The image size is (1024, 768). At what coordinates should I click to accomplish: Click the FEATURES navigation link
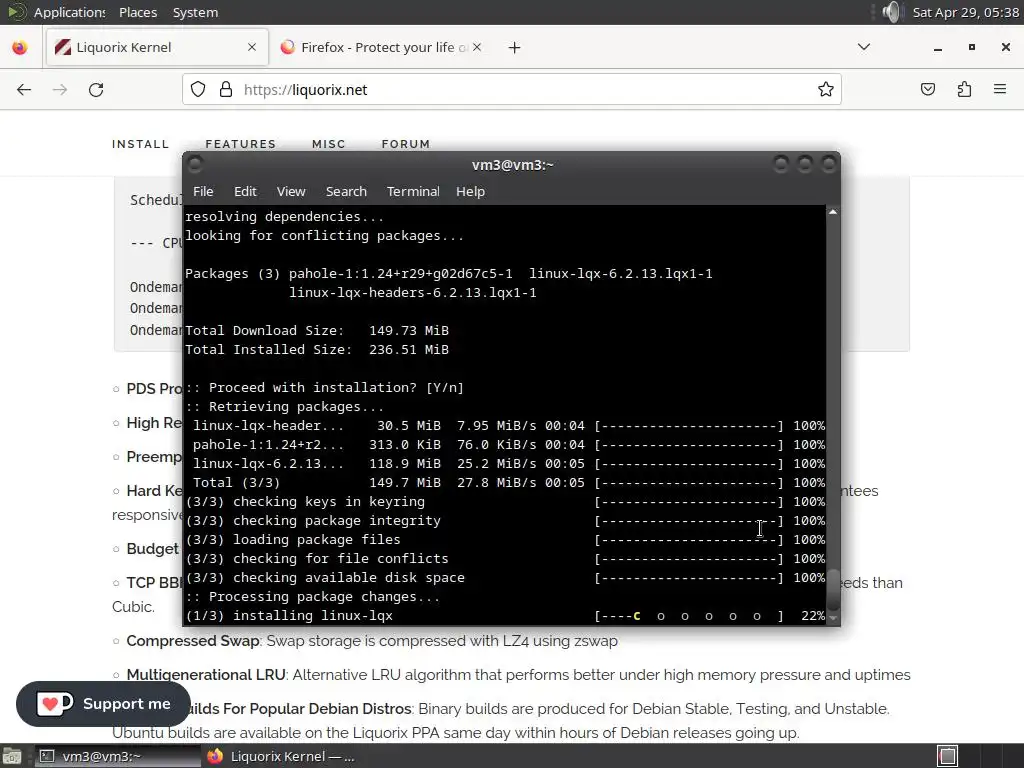coord(240,144)
